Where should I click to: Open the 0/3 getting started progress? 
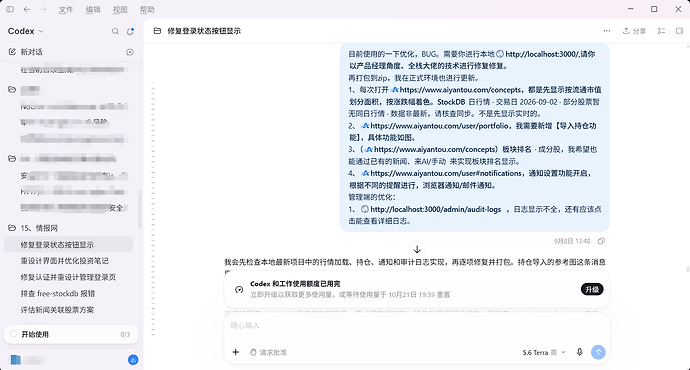[x=125, y=334]
